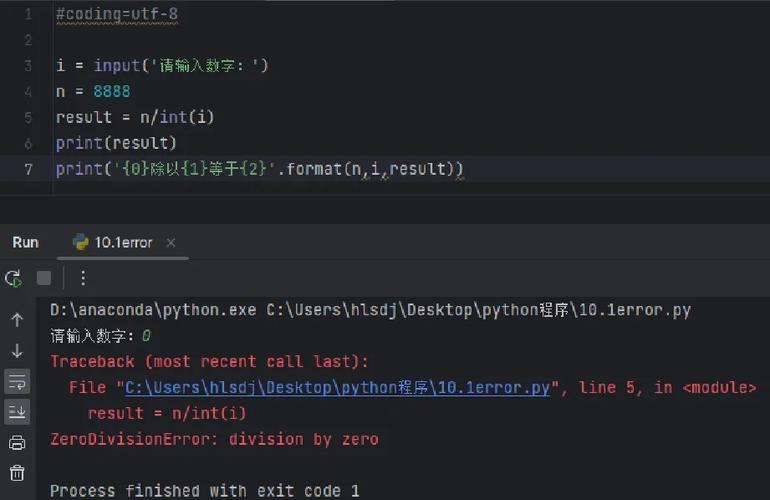Click the down arrow stack trace icon
Screen dimensions: 770x500
click(x=17, y=351)
